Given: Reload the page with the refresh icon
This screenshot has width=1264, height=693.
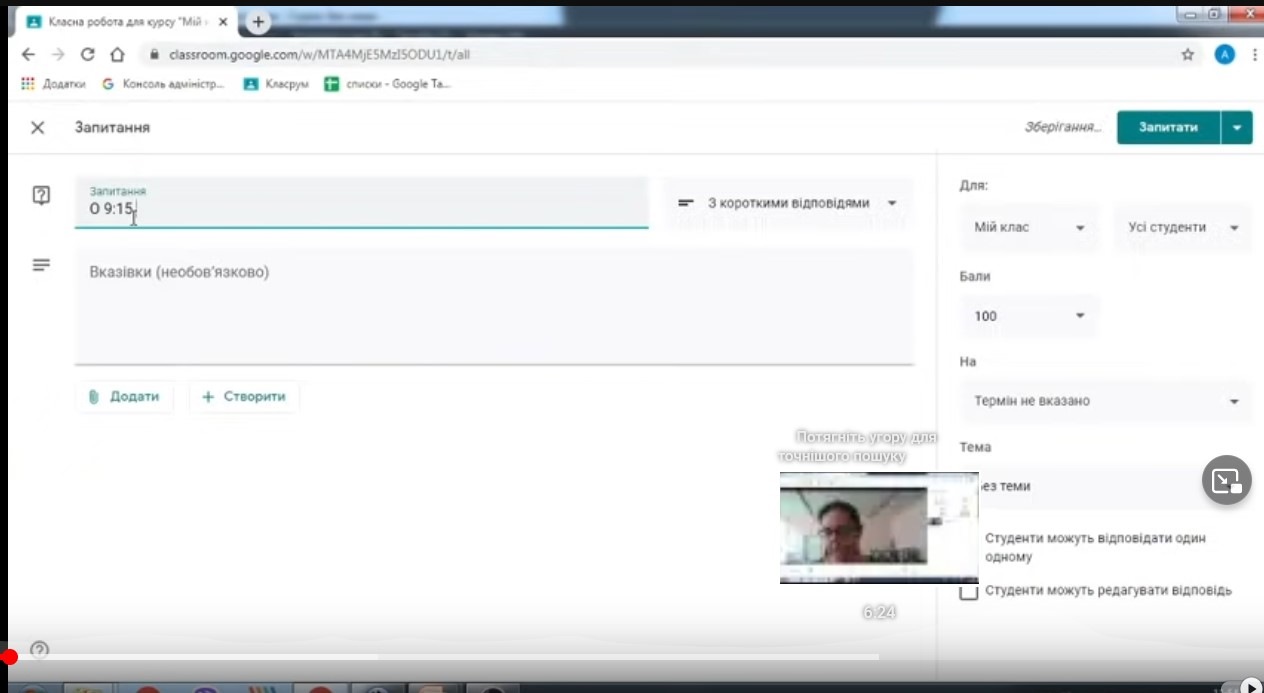Looking at the screenshot, I should [88, 55].
